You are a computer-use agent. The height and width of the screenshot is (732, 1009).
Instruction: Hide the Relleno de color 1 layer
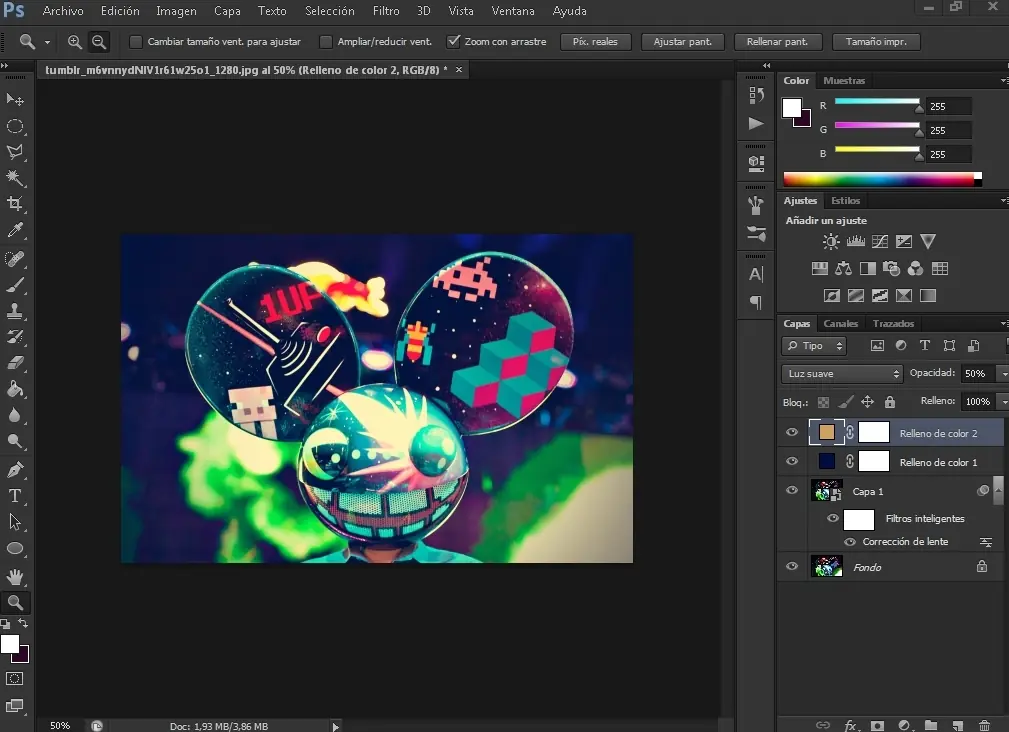point(792,462)
